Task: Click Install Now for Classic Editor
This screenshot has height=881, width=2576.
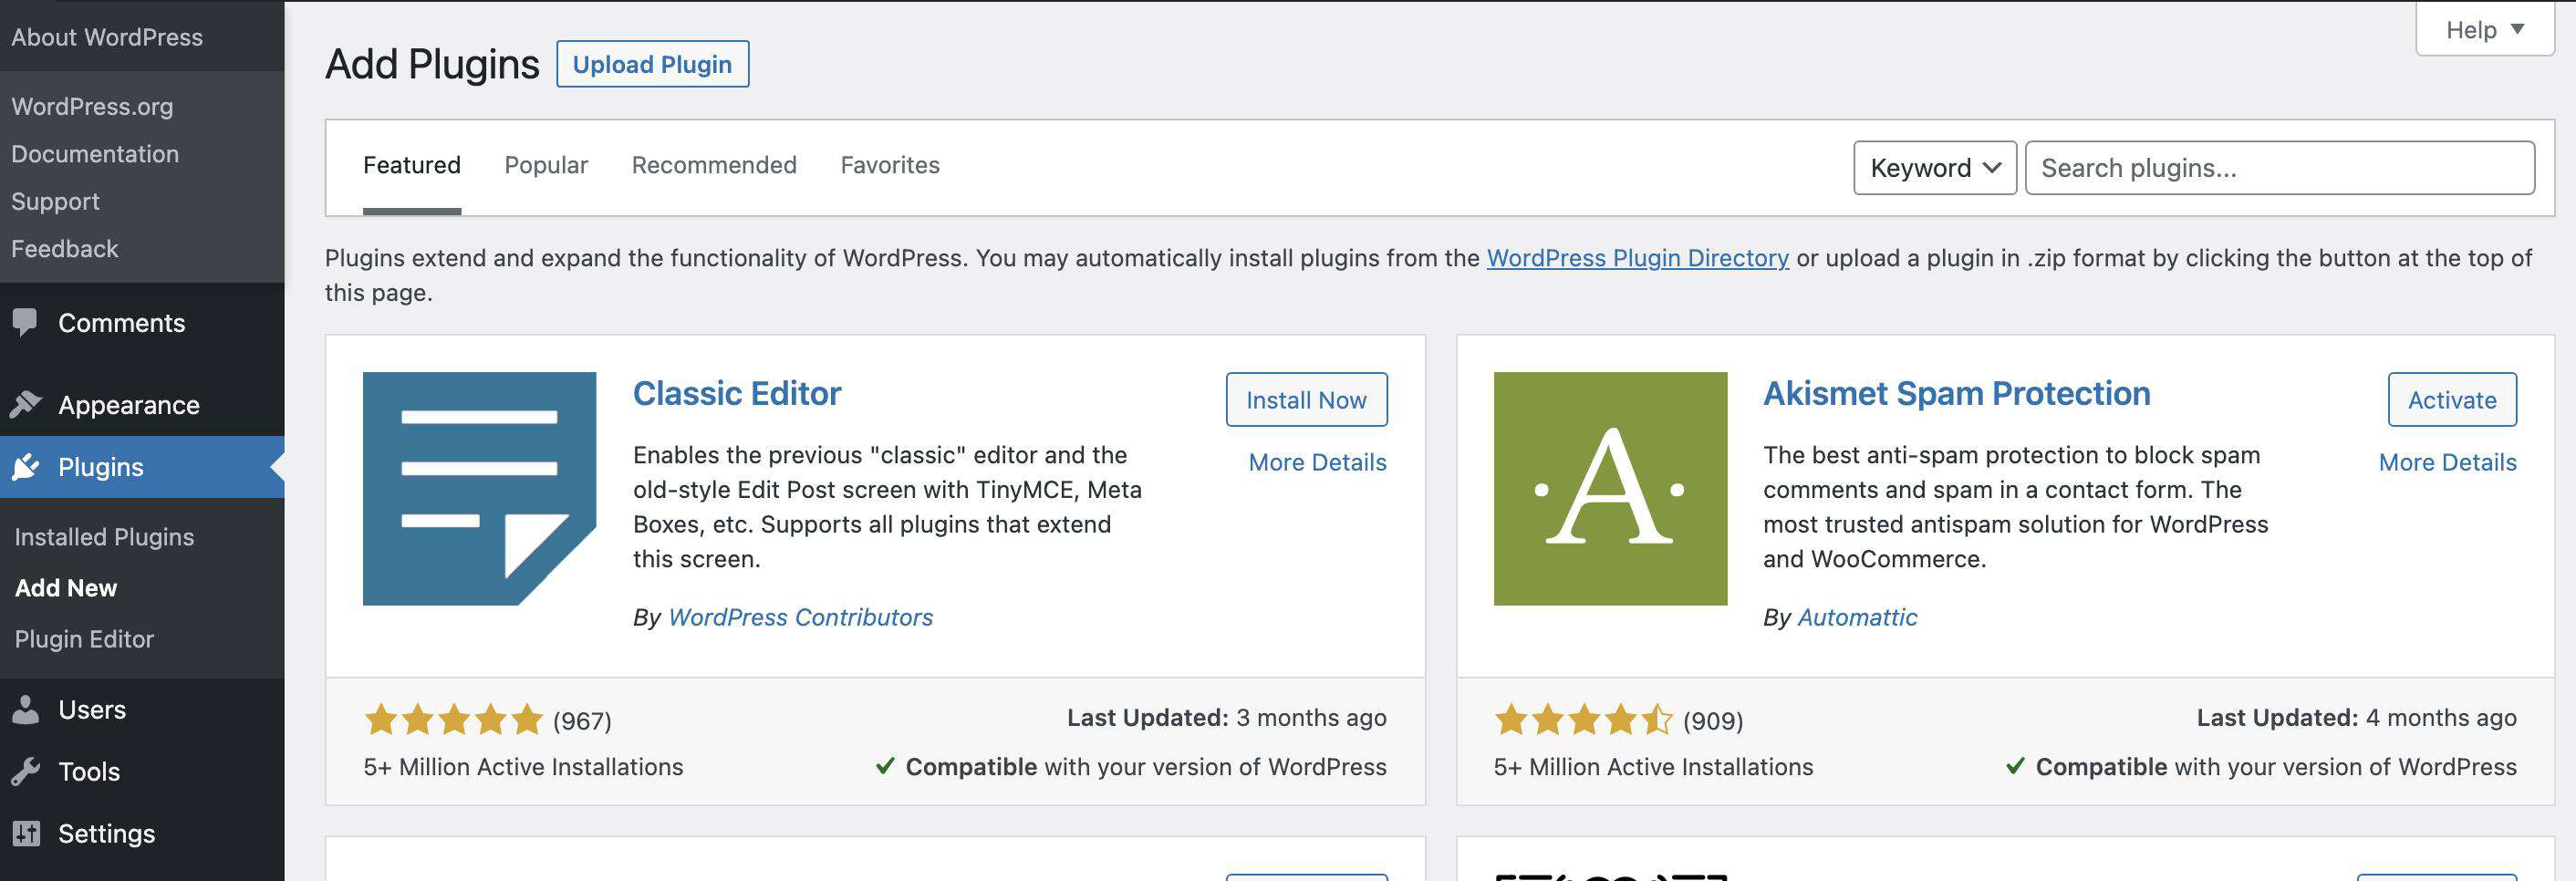Action: pos(1306,400)
